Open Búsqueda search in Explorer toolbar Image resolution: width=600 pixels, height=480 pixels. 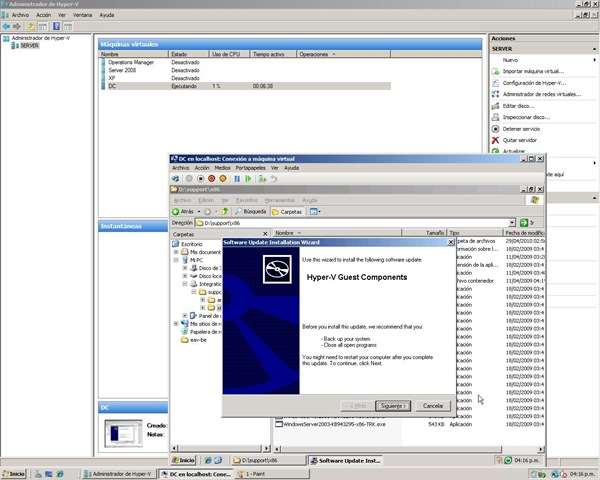pyautogui.click(x=251, y=212)
